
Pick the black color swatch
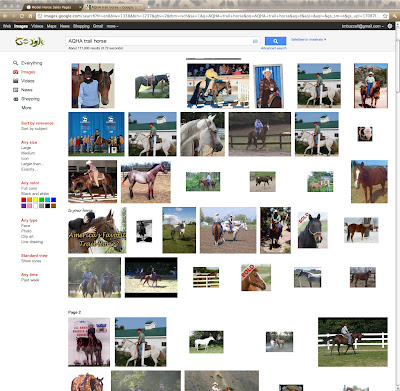coord(48,206)
